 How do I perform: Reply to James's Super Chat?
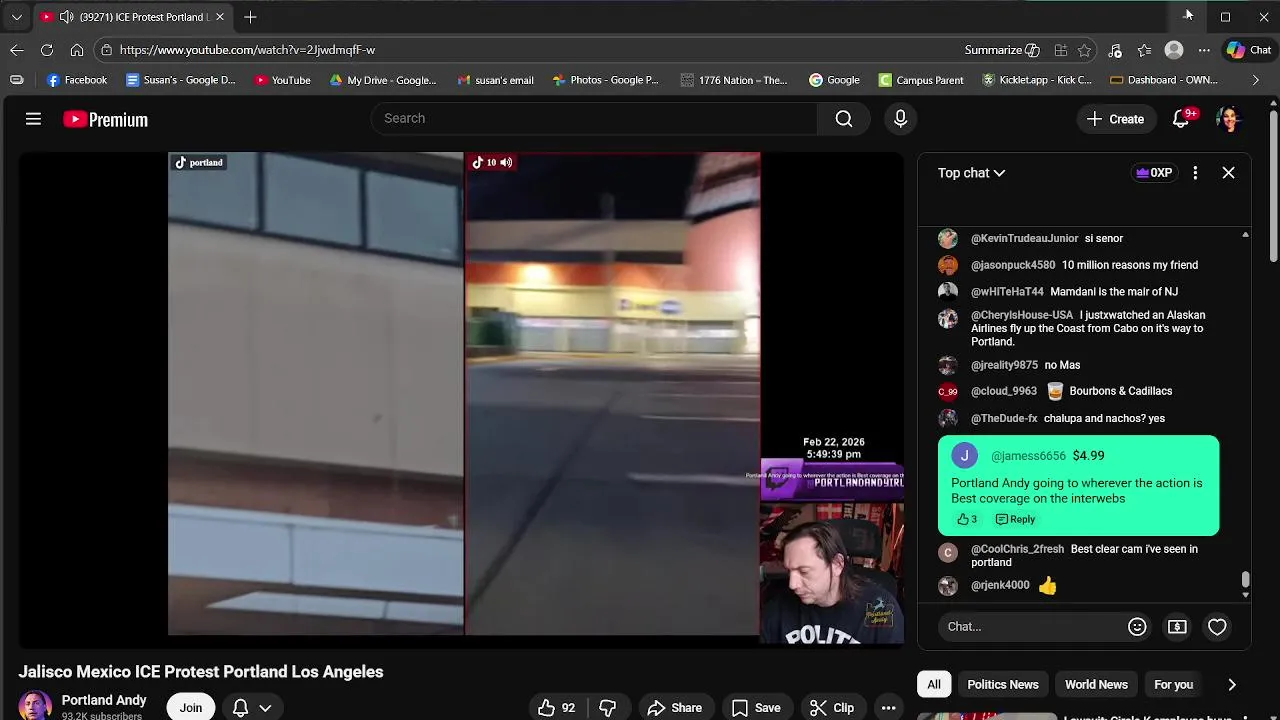(1015, 519)
